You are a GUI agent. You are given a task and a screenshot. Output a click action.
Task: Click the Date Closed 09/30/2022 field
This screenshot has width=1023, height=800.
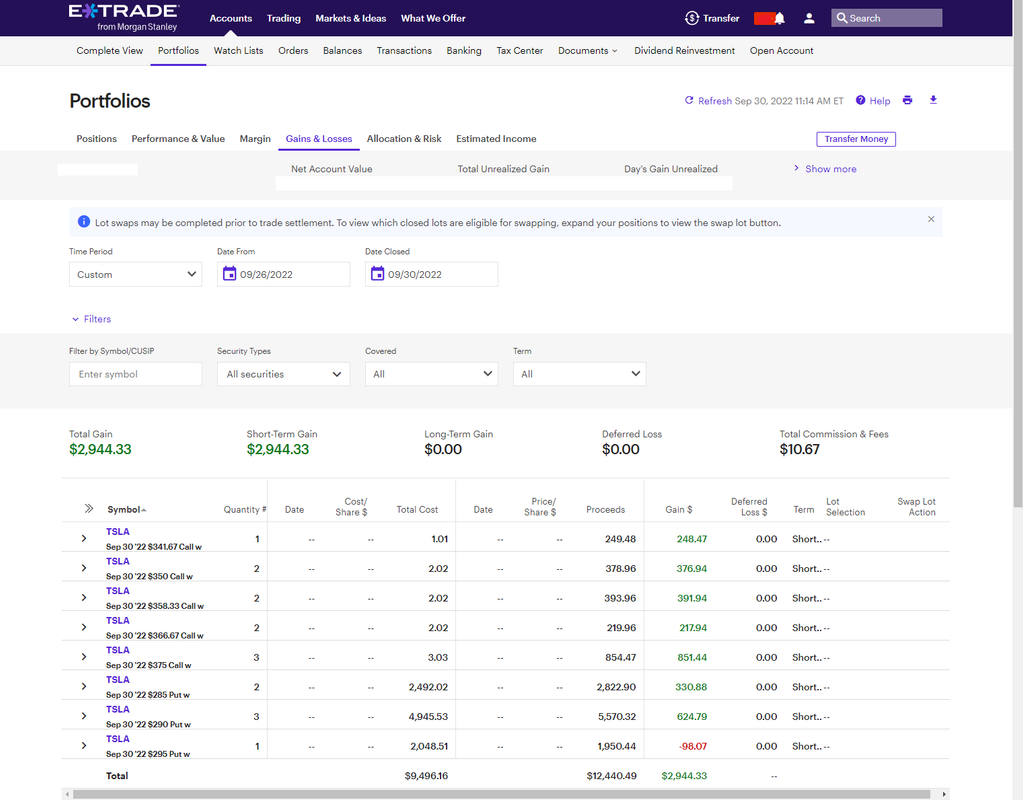coord(431,274)
